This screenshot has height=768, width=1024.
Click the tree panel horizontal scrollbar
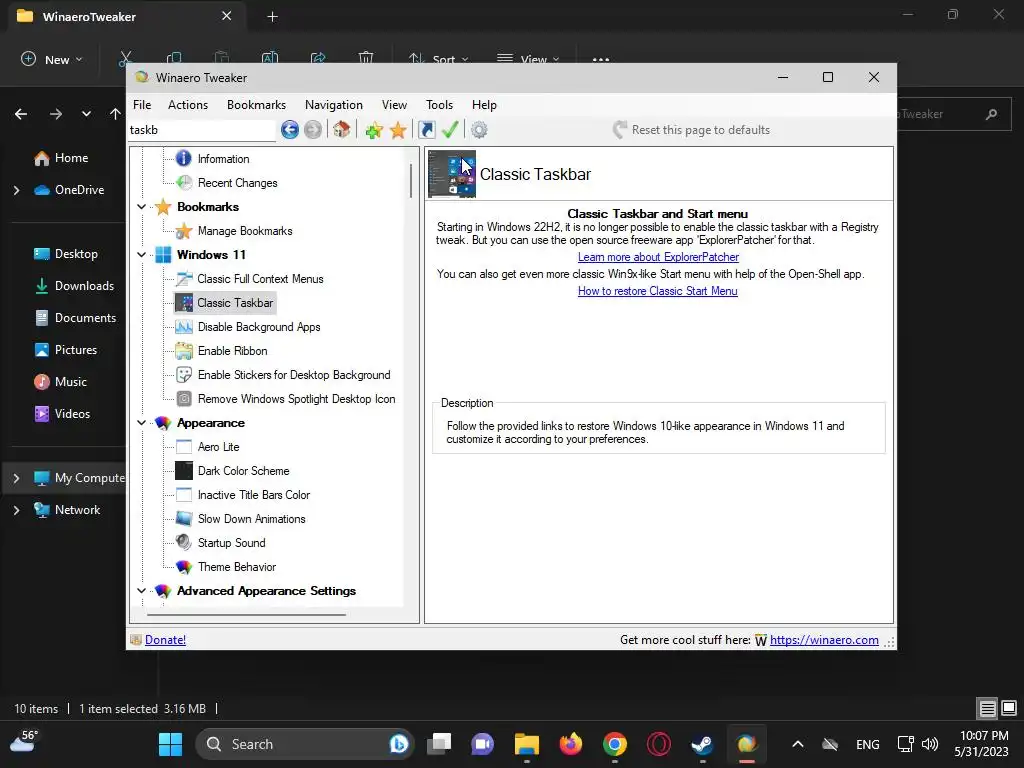(246, 615)
